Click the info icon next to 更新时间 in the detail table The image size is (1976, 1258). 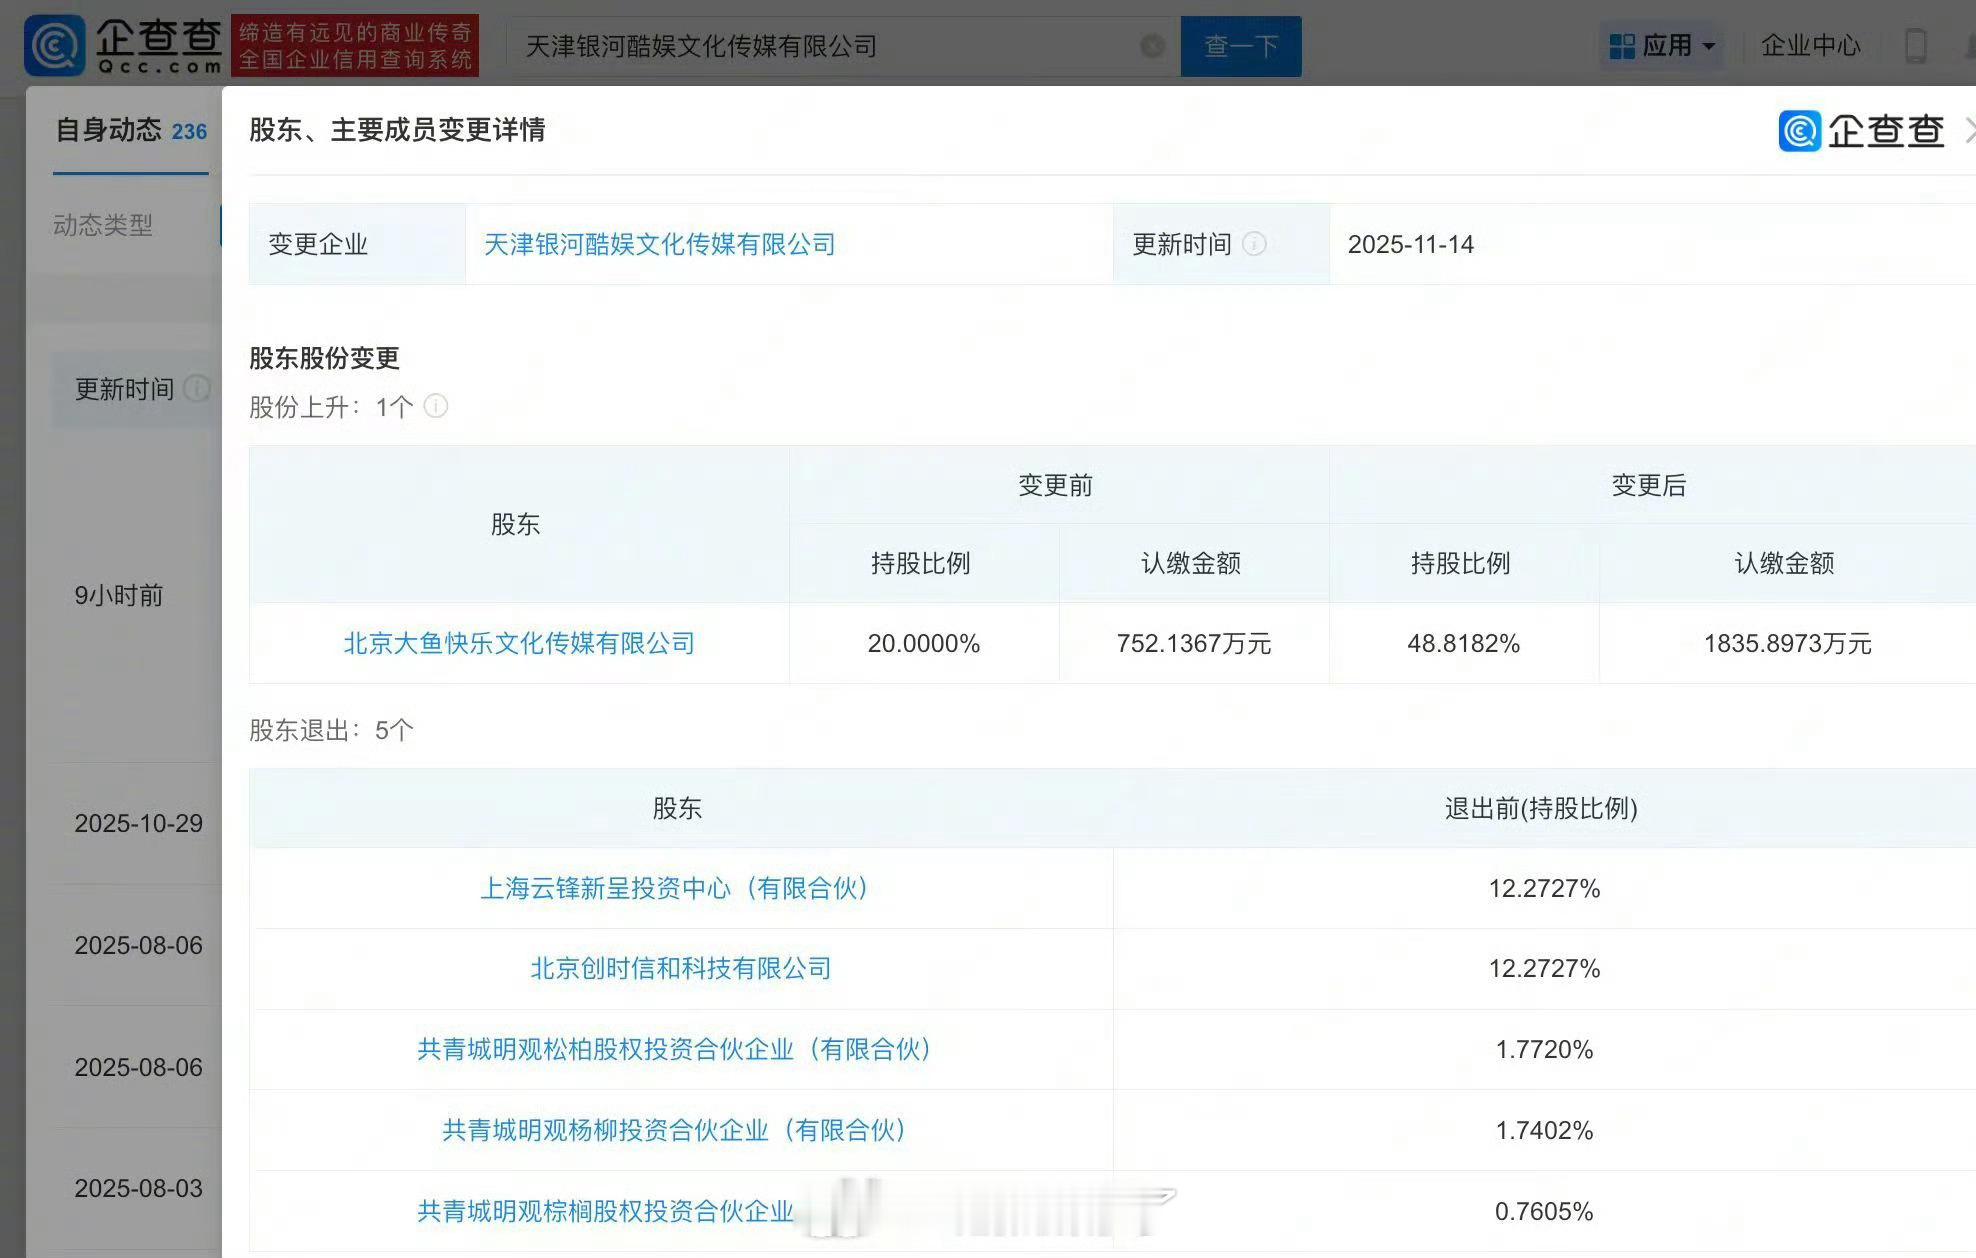click(x=1254, y=244)
